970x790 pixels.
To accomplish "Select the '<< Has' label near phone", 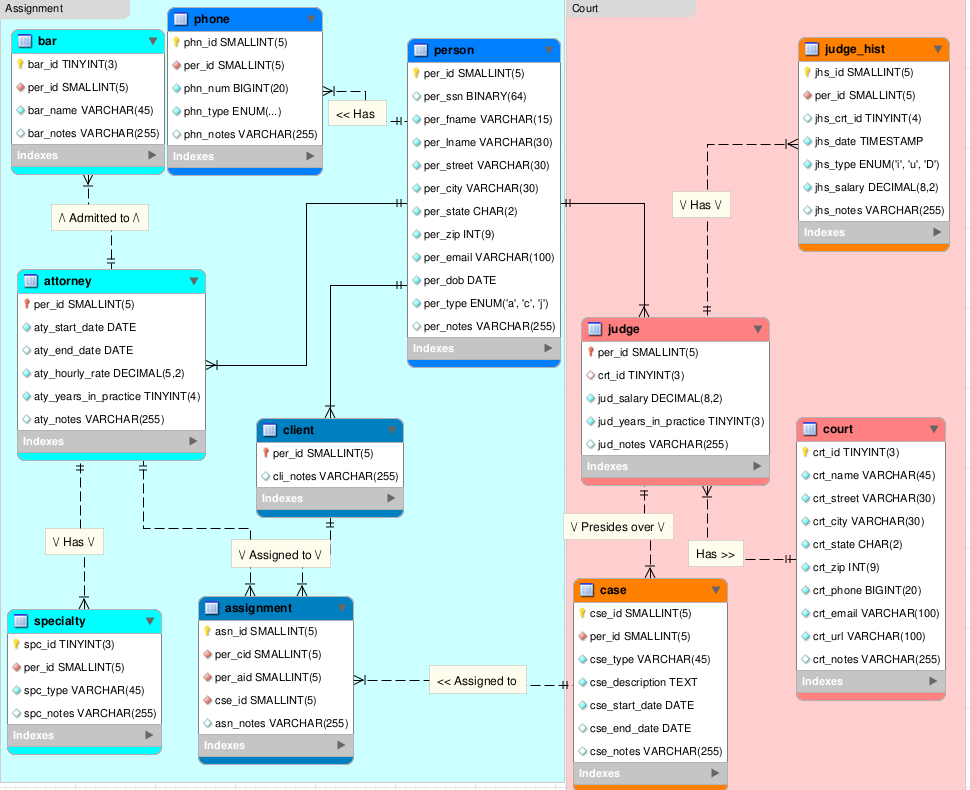I will pyautogui.click(x=356, y=114).
